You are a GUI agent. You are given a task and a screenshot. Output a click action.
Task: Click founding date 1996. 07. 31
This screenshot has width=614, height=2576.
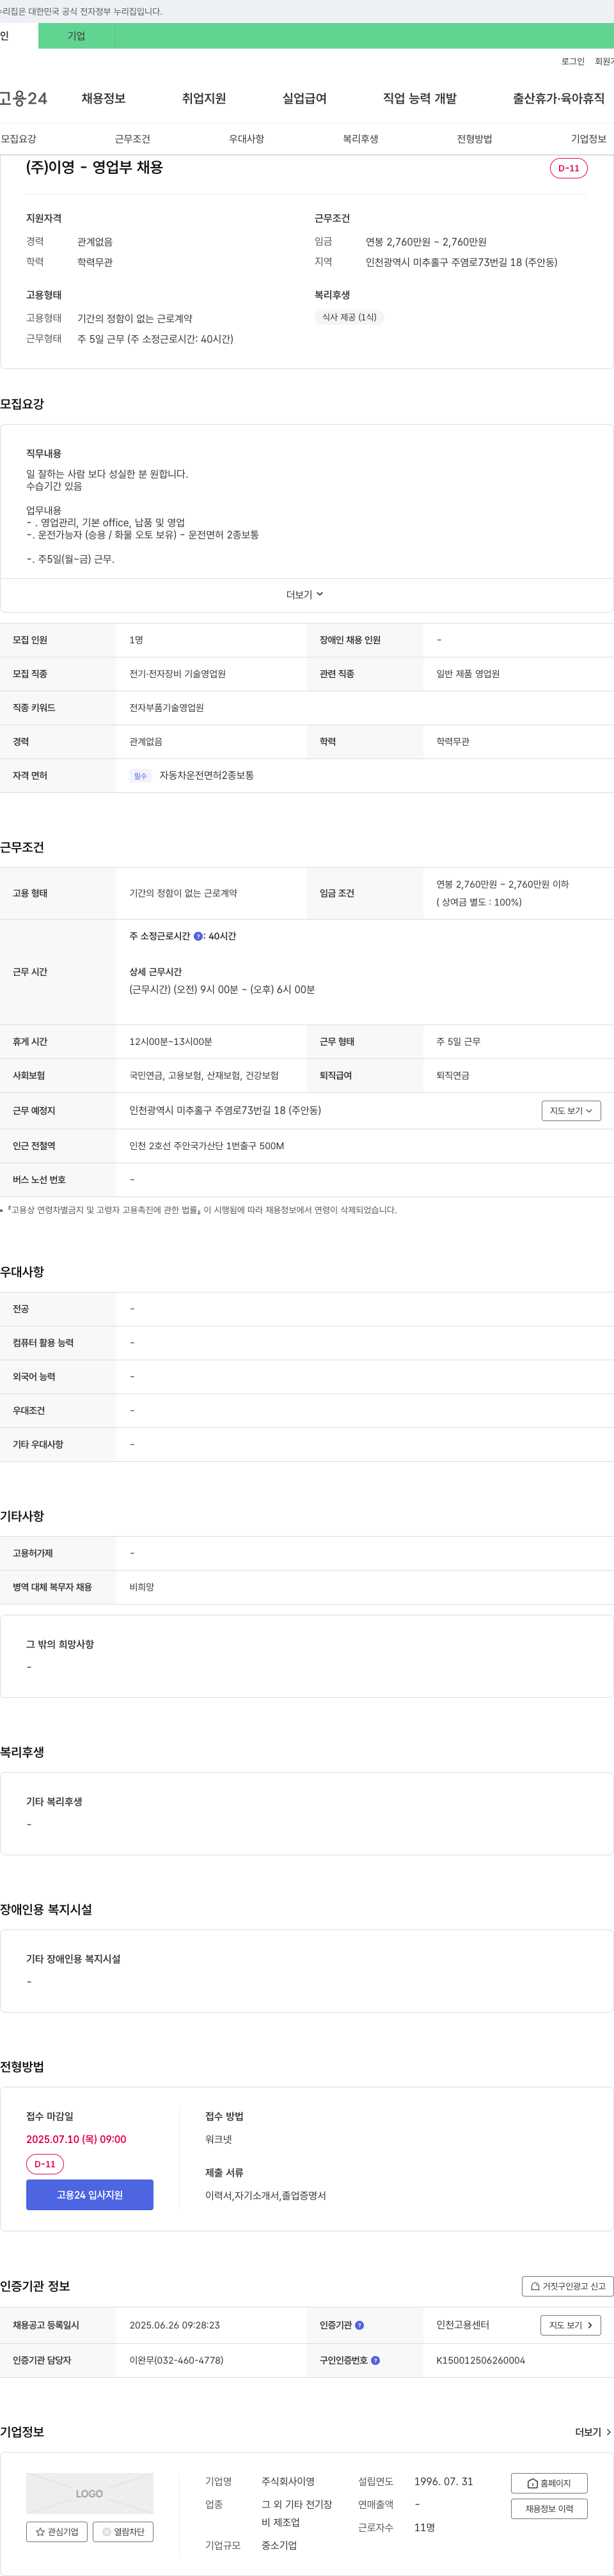pos(444,2482)
